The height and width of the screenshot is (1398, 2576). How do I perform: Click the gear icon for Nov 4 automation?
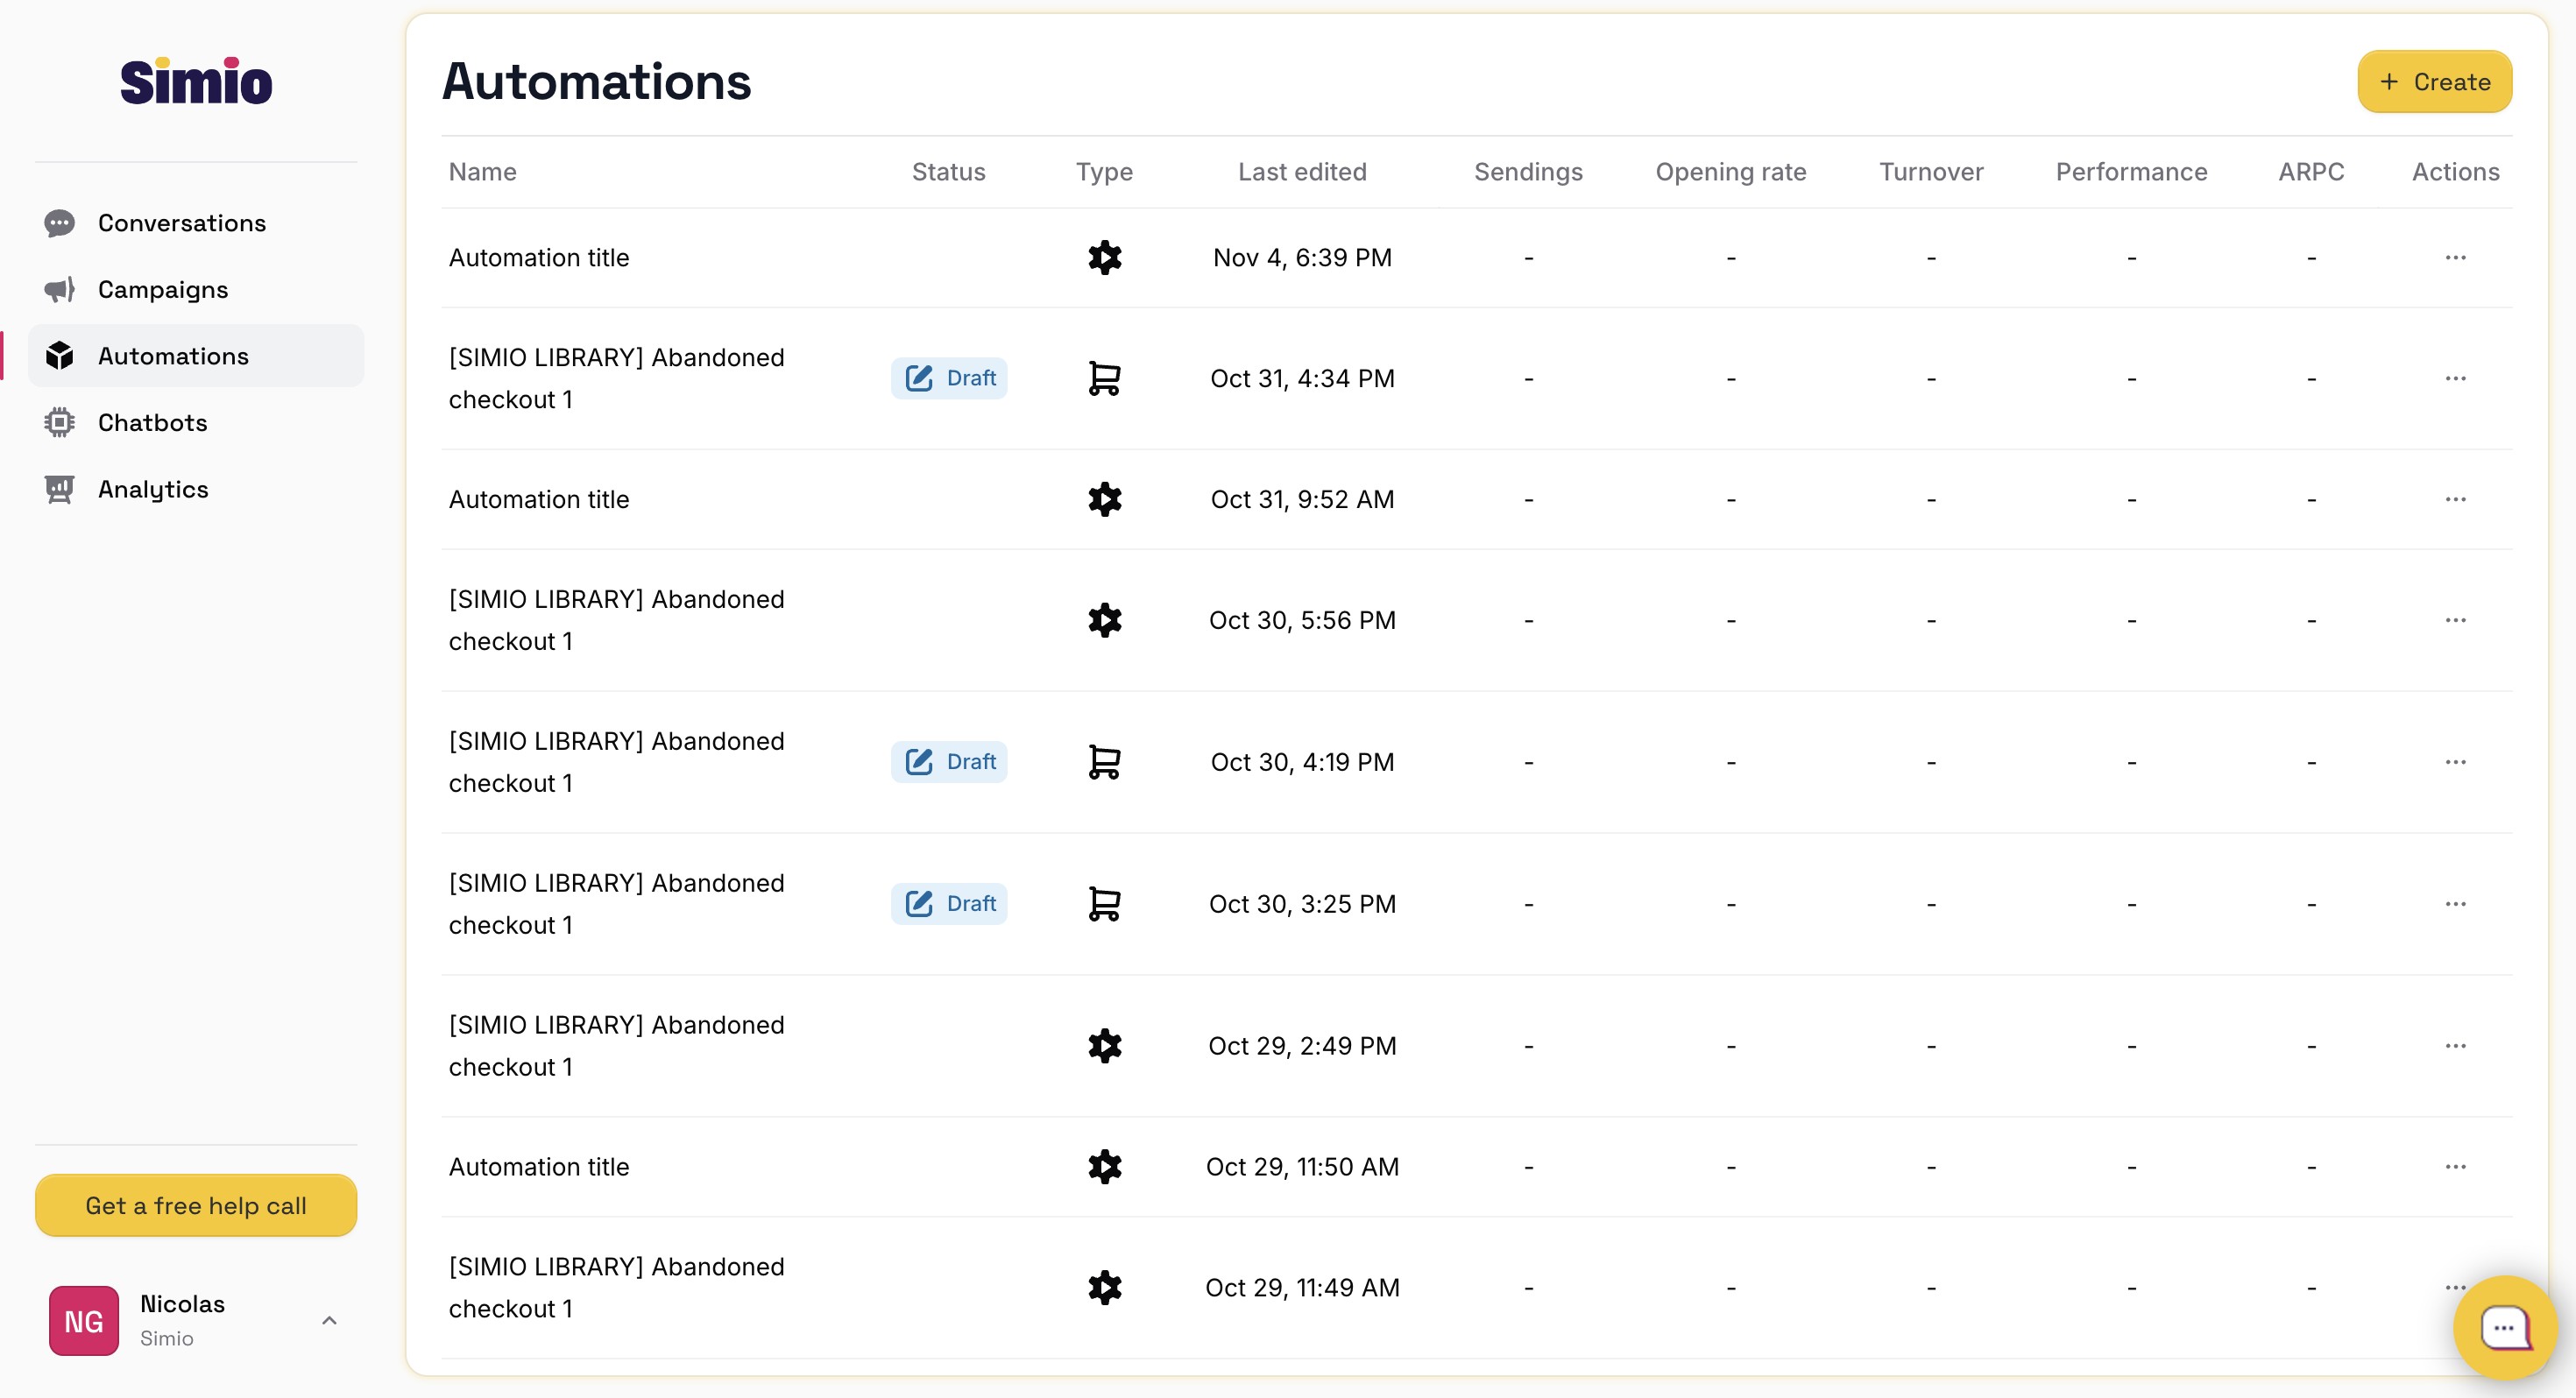1104,258
